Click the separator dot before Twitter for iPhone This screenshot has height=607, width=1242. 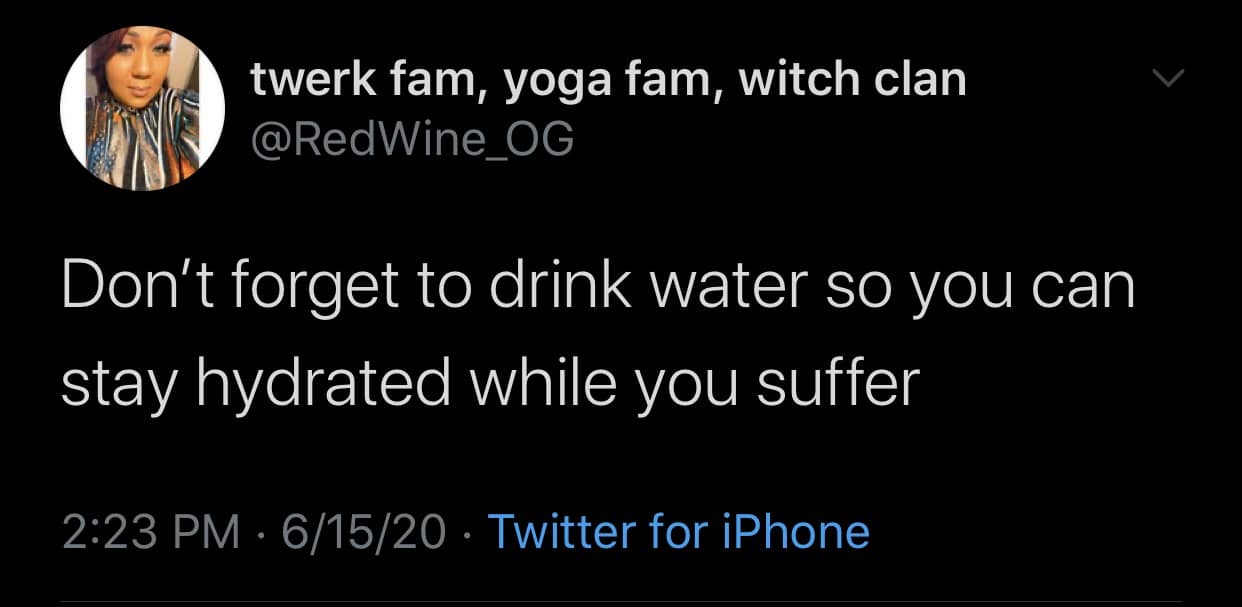[470, 532]
